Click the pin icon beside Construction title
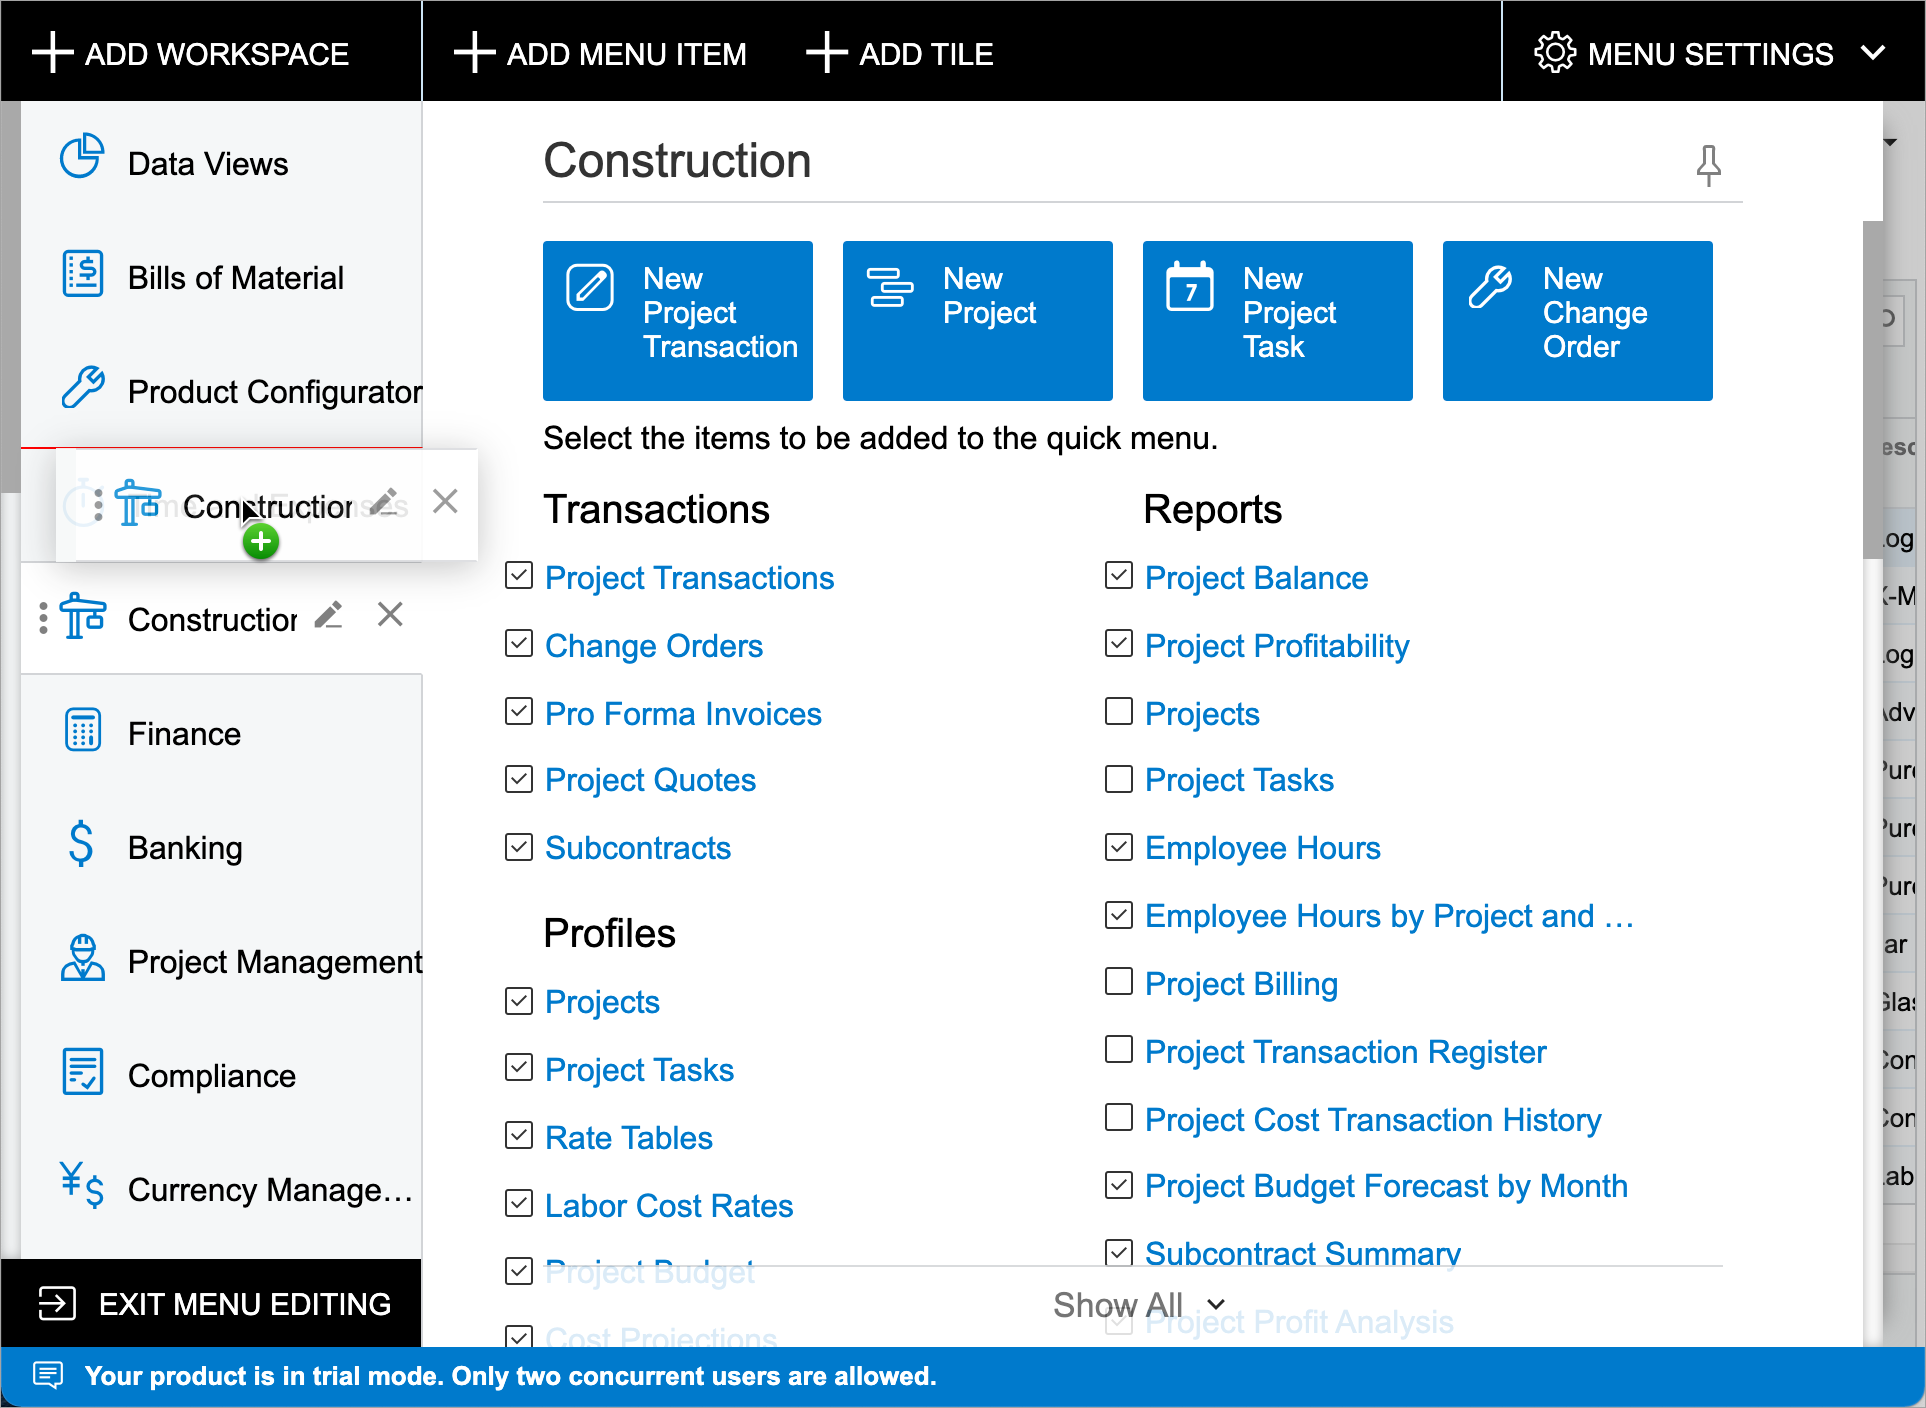1926x1408 pixels. tap(1708, 165)
